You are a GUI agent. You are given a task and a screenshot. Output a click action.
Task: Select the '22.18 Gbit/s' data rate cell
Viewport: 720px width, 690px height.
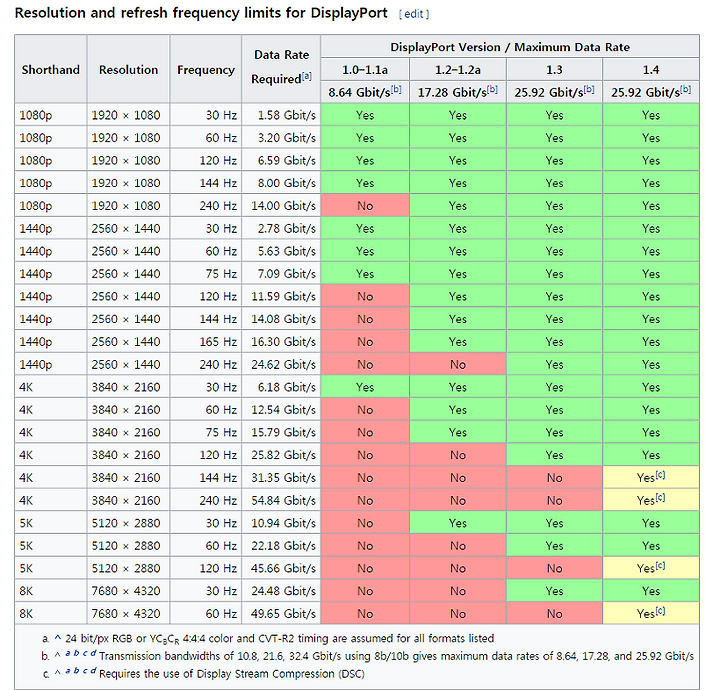click(281, 545)
